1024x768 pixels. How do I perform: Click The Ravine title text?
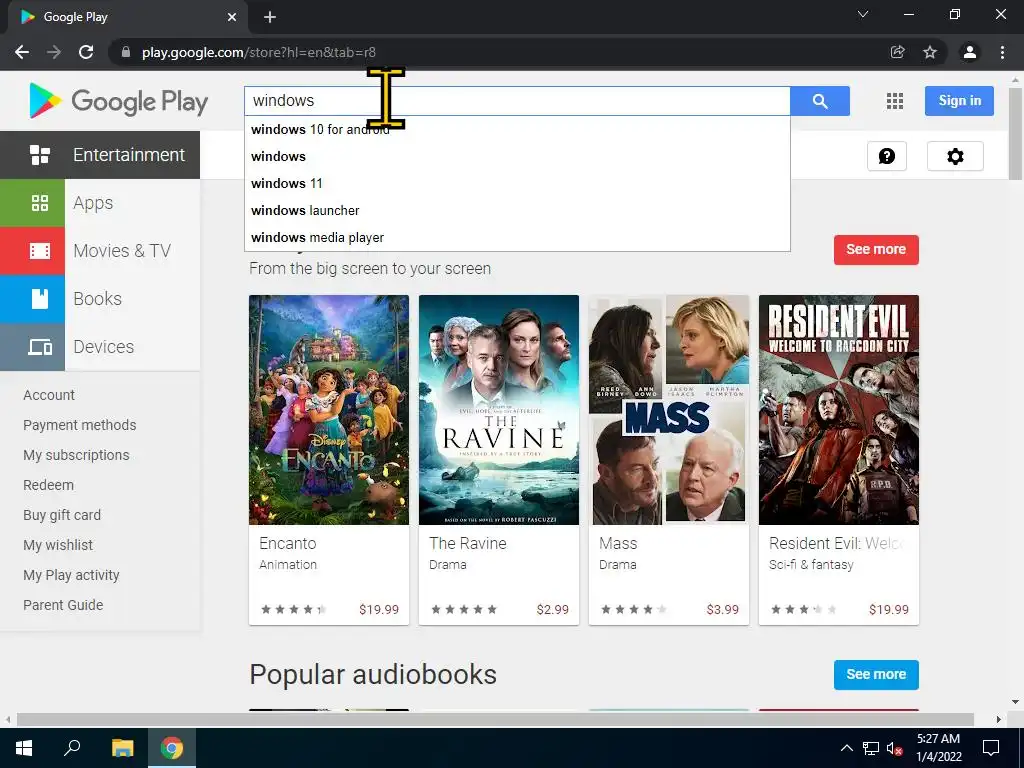pos(468,543)
